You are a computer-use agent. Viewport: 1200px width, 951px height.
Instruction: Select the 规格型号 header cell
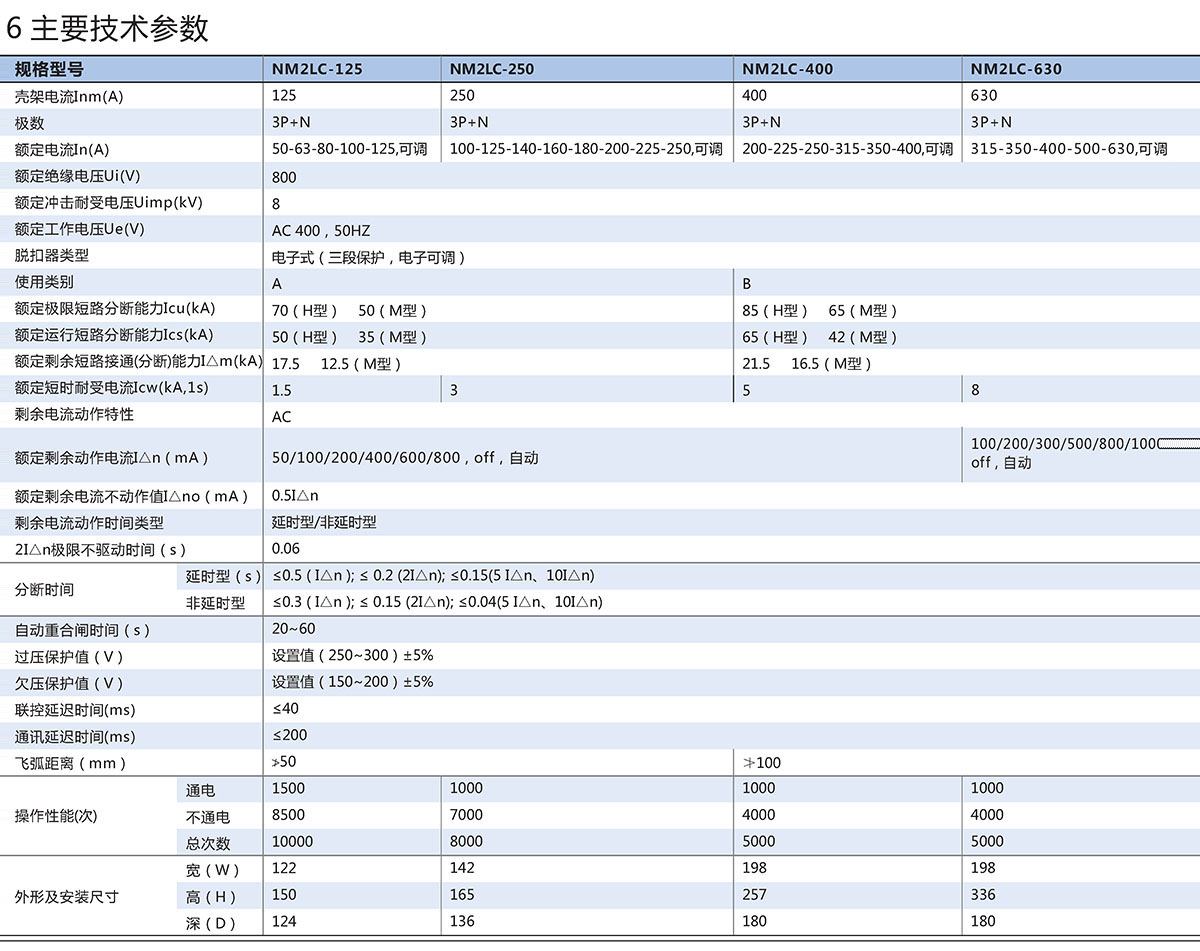tap(49, 69)
